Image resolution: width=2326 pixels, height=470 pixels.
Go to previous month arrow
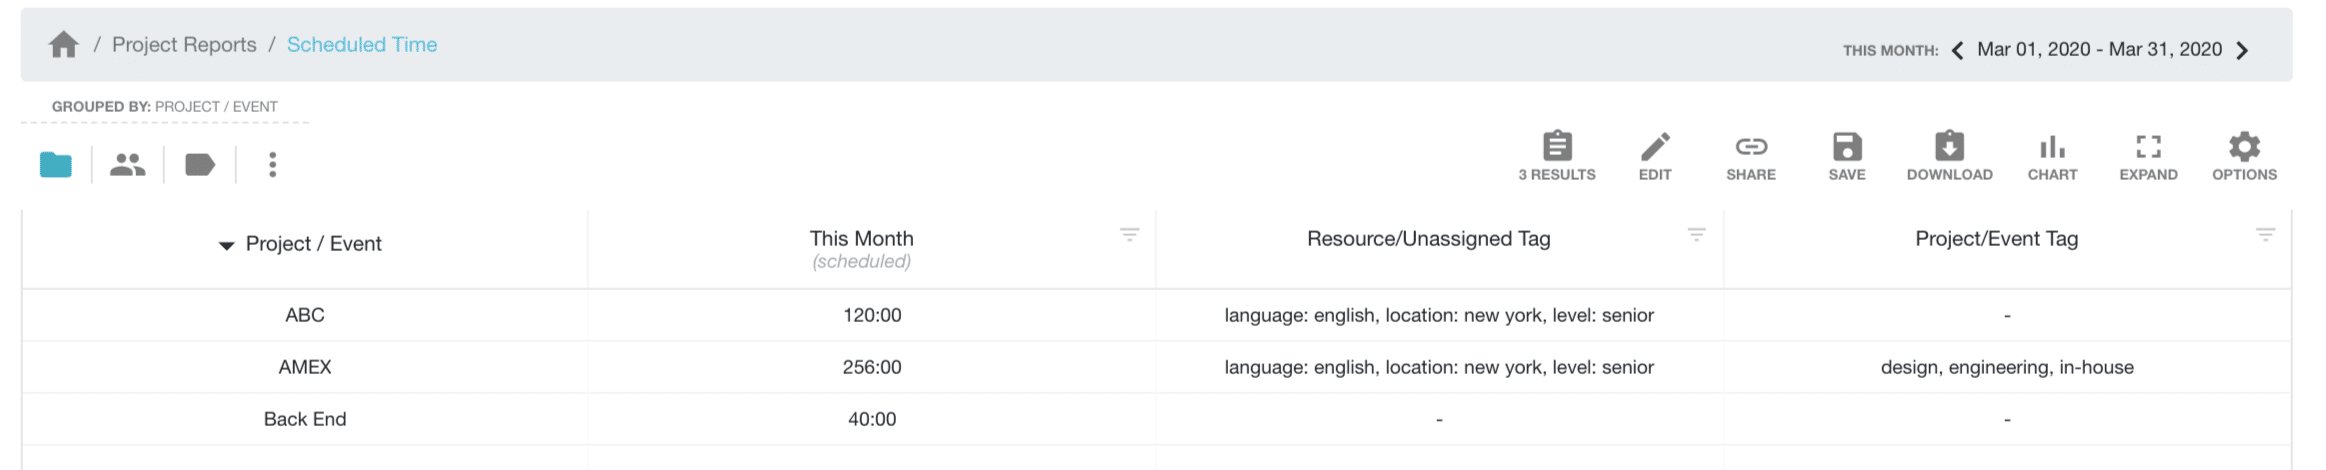[1957, 50]
